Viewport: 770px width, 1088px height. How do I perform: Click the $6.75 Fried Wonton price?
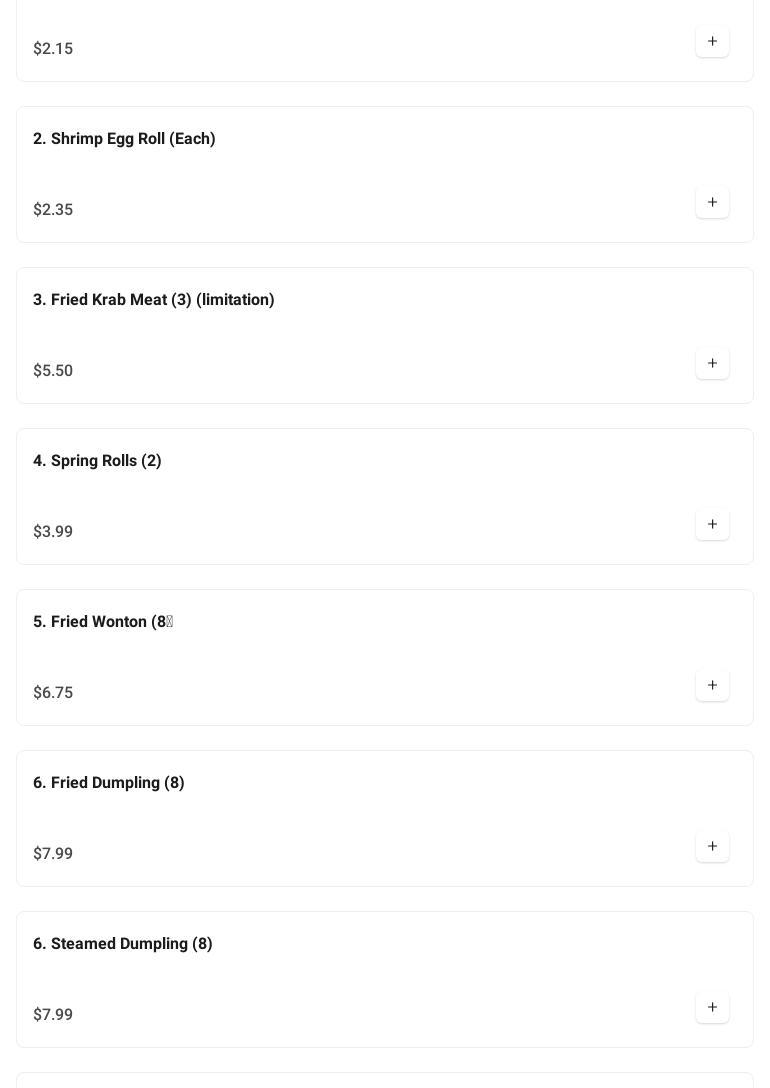click(53, 693)
